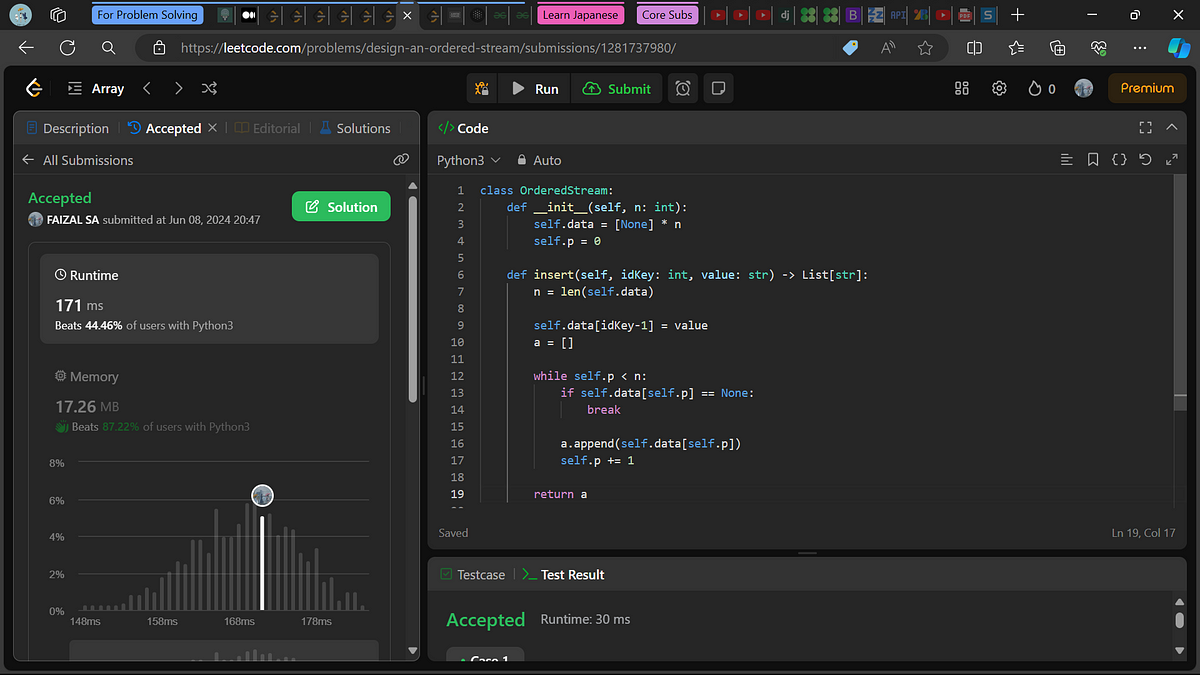
Task: Open the Core Subs tab group
Action: [667, 15]
